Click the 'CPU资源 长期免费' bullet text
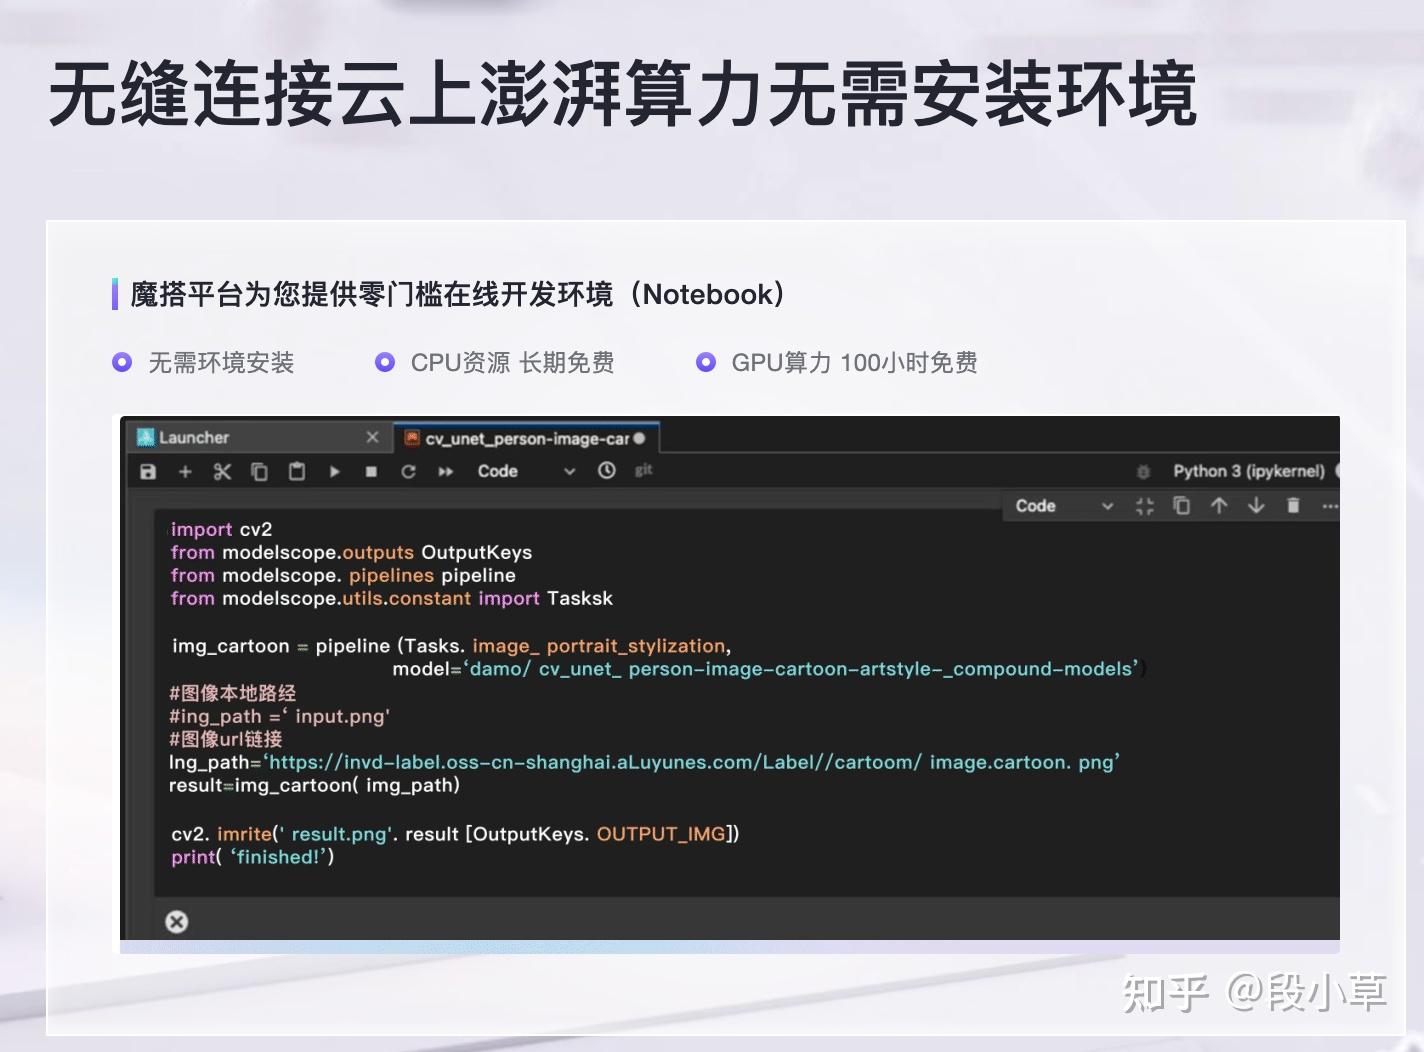 pyautogui.click(x=512, y=363)
